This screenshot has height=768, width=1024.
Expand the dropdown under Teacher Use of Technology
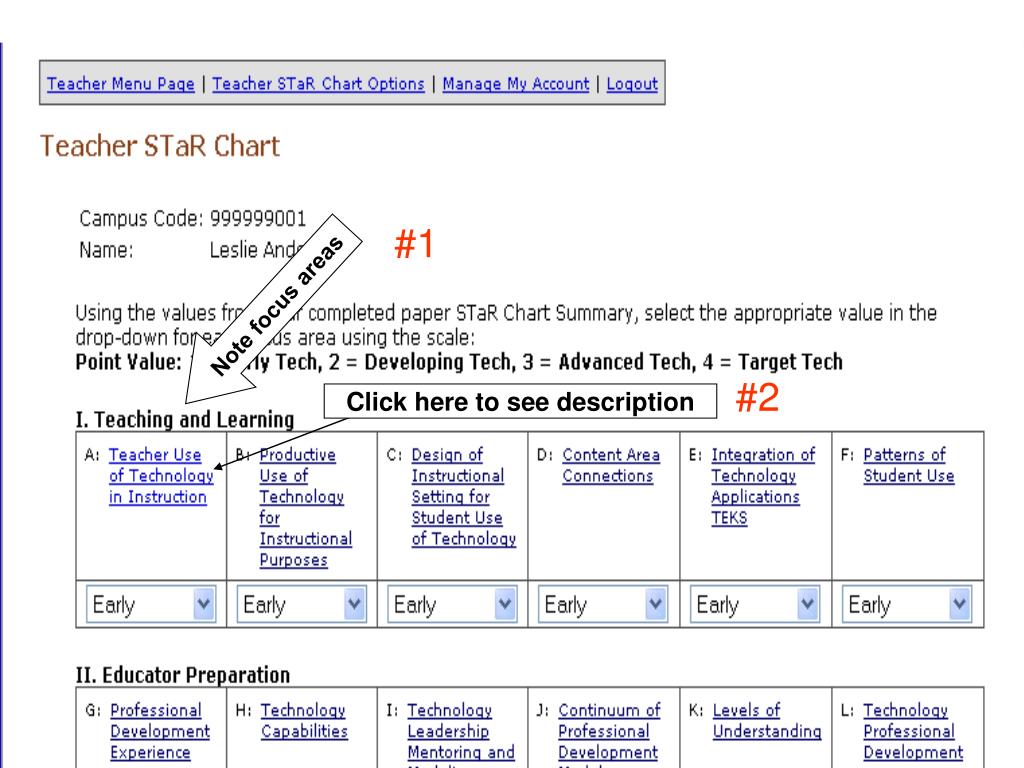(x=151, y=604)
